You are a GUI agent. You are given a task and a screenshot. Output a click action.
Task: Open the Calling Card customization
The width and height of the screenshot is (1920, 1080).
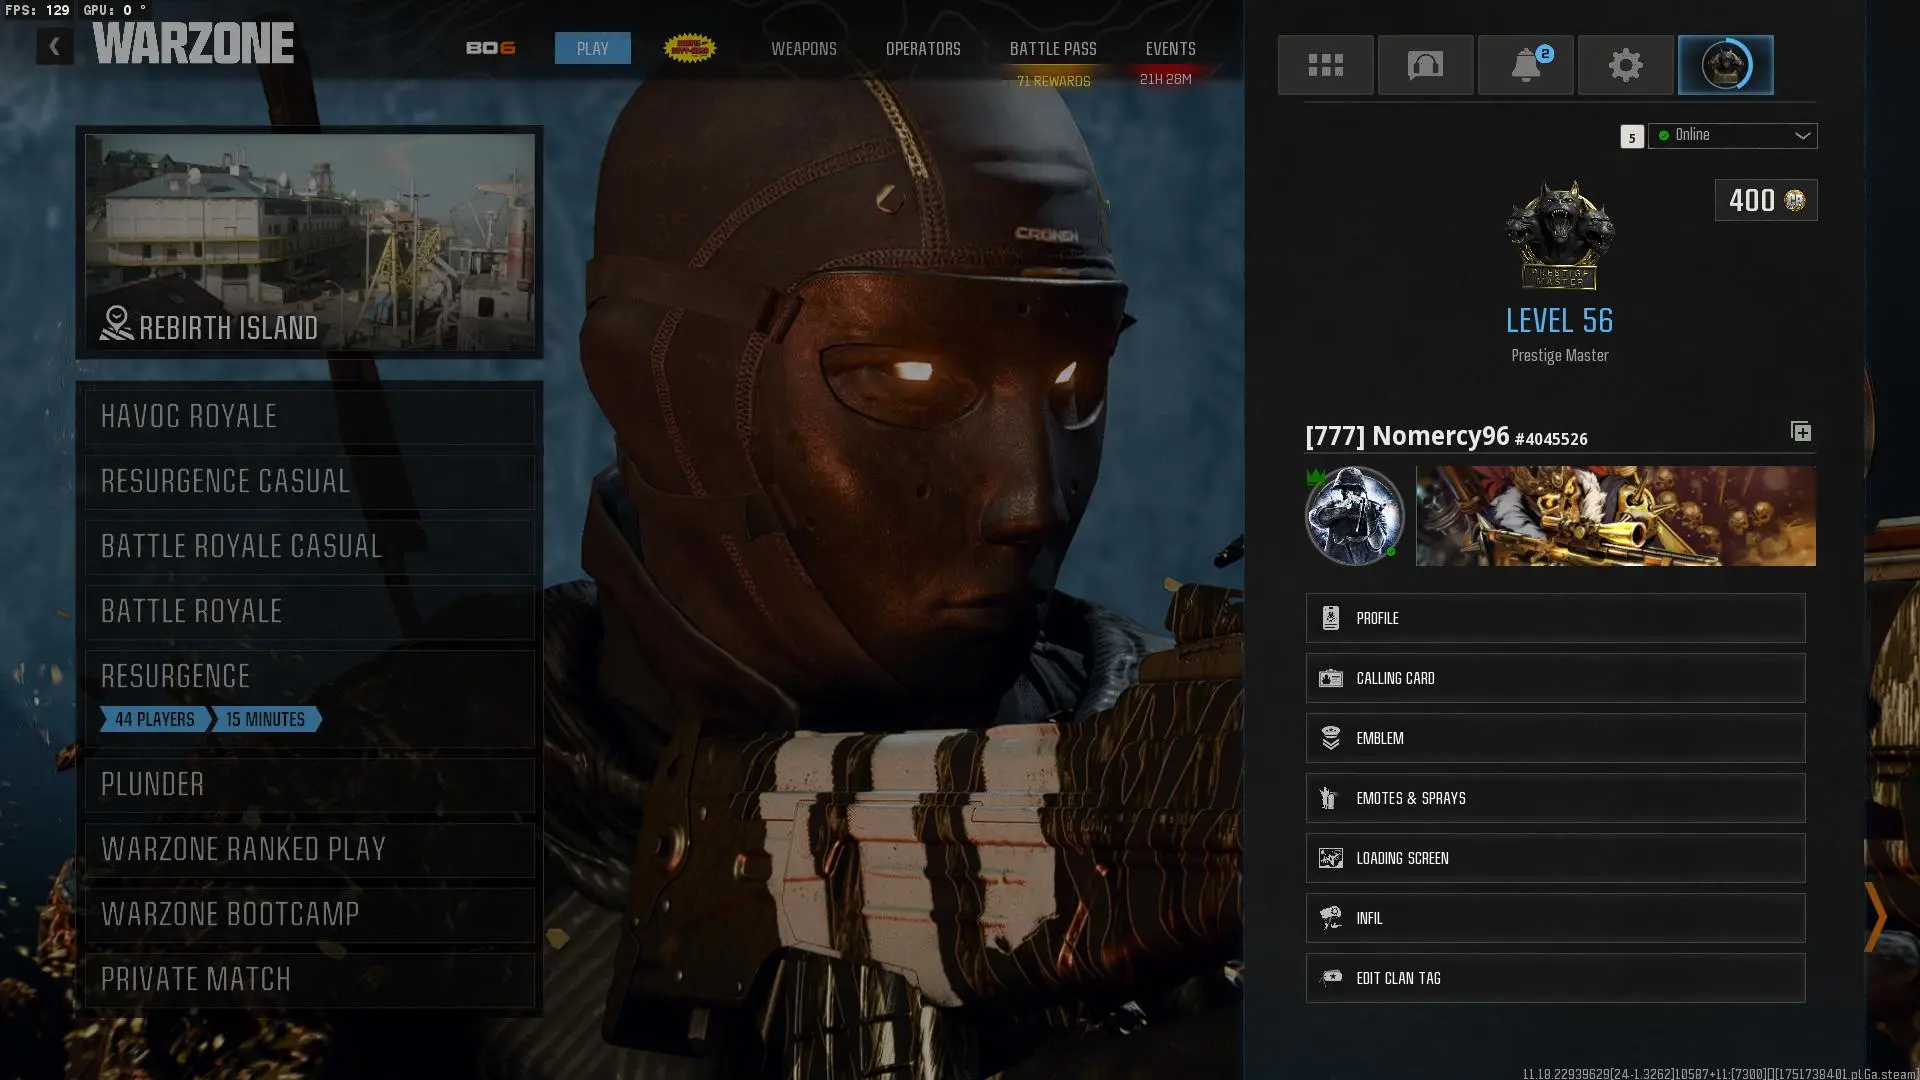(1554, 678)
